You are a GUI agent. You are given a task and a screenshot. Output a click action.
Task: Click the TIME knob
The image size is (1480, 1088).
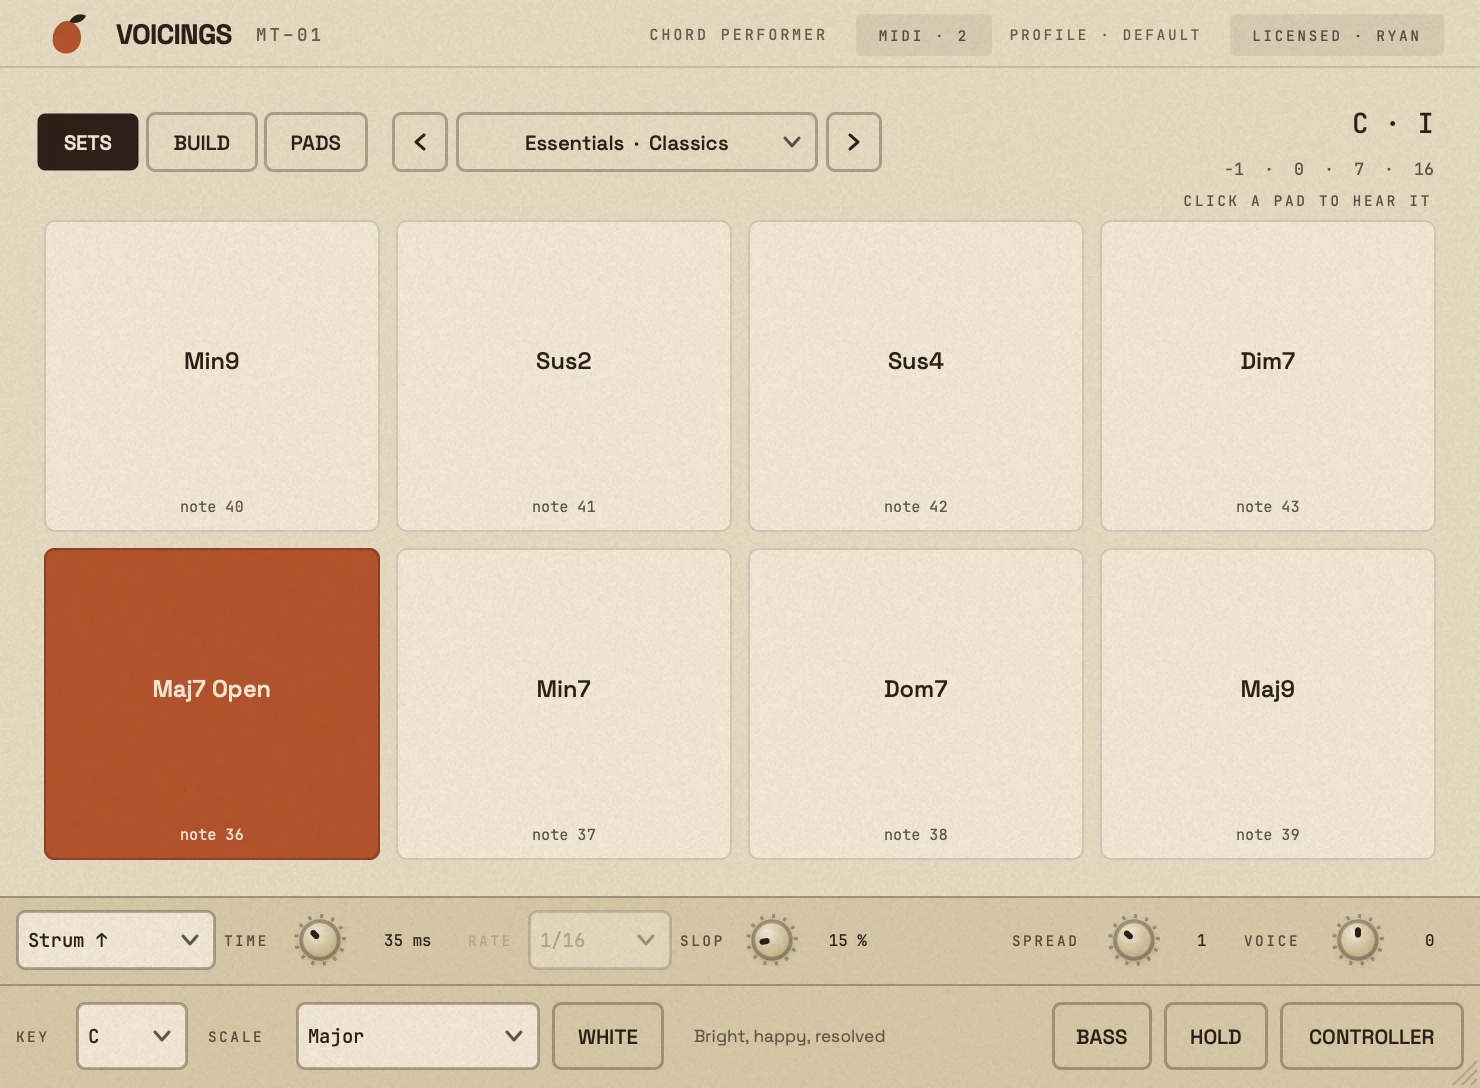coord(320,940)
